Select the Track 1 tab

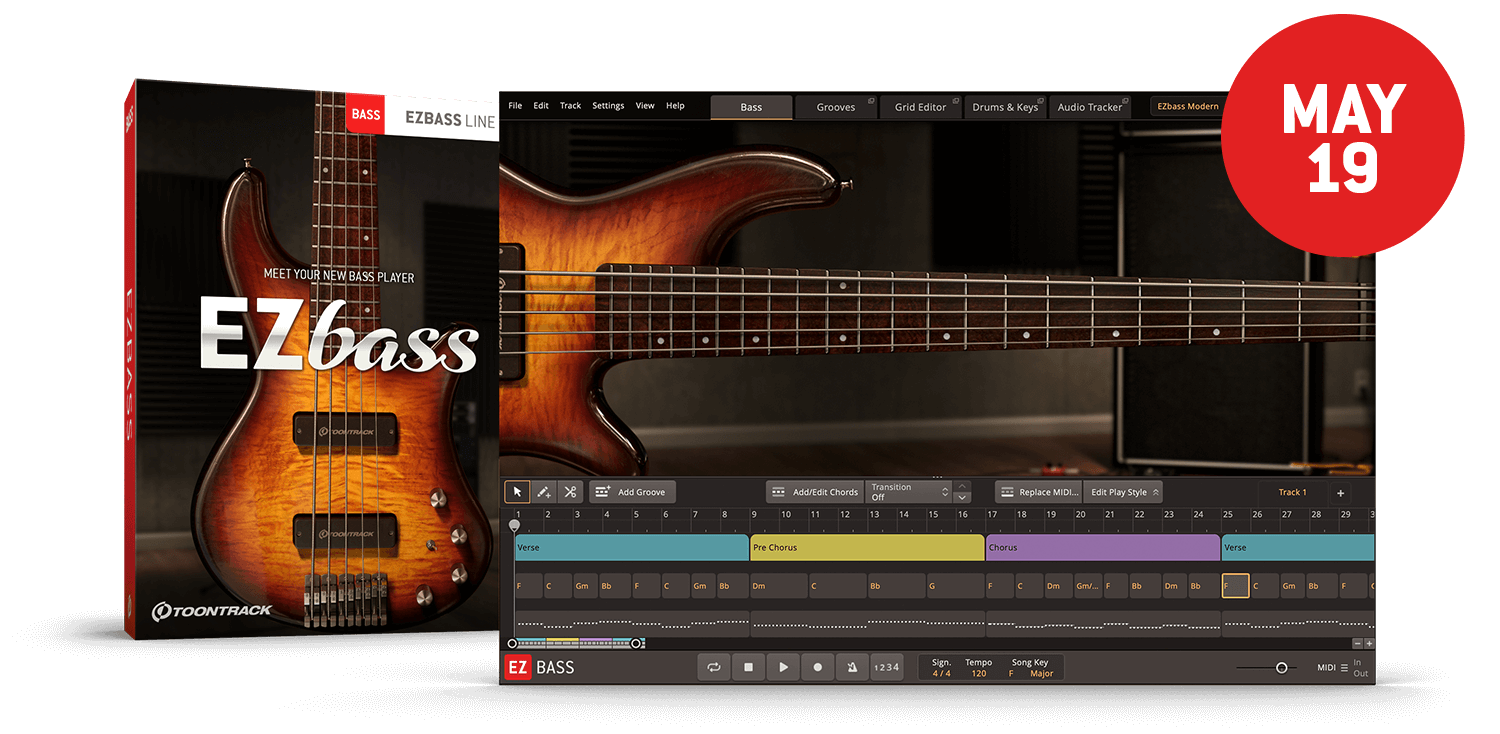coord(1292,493)
